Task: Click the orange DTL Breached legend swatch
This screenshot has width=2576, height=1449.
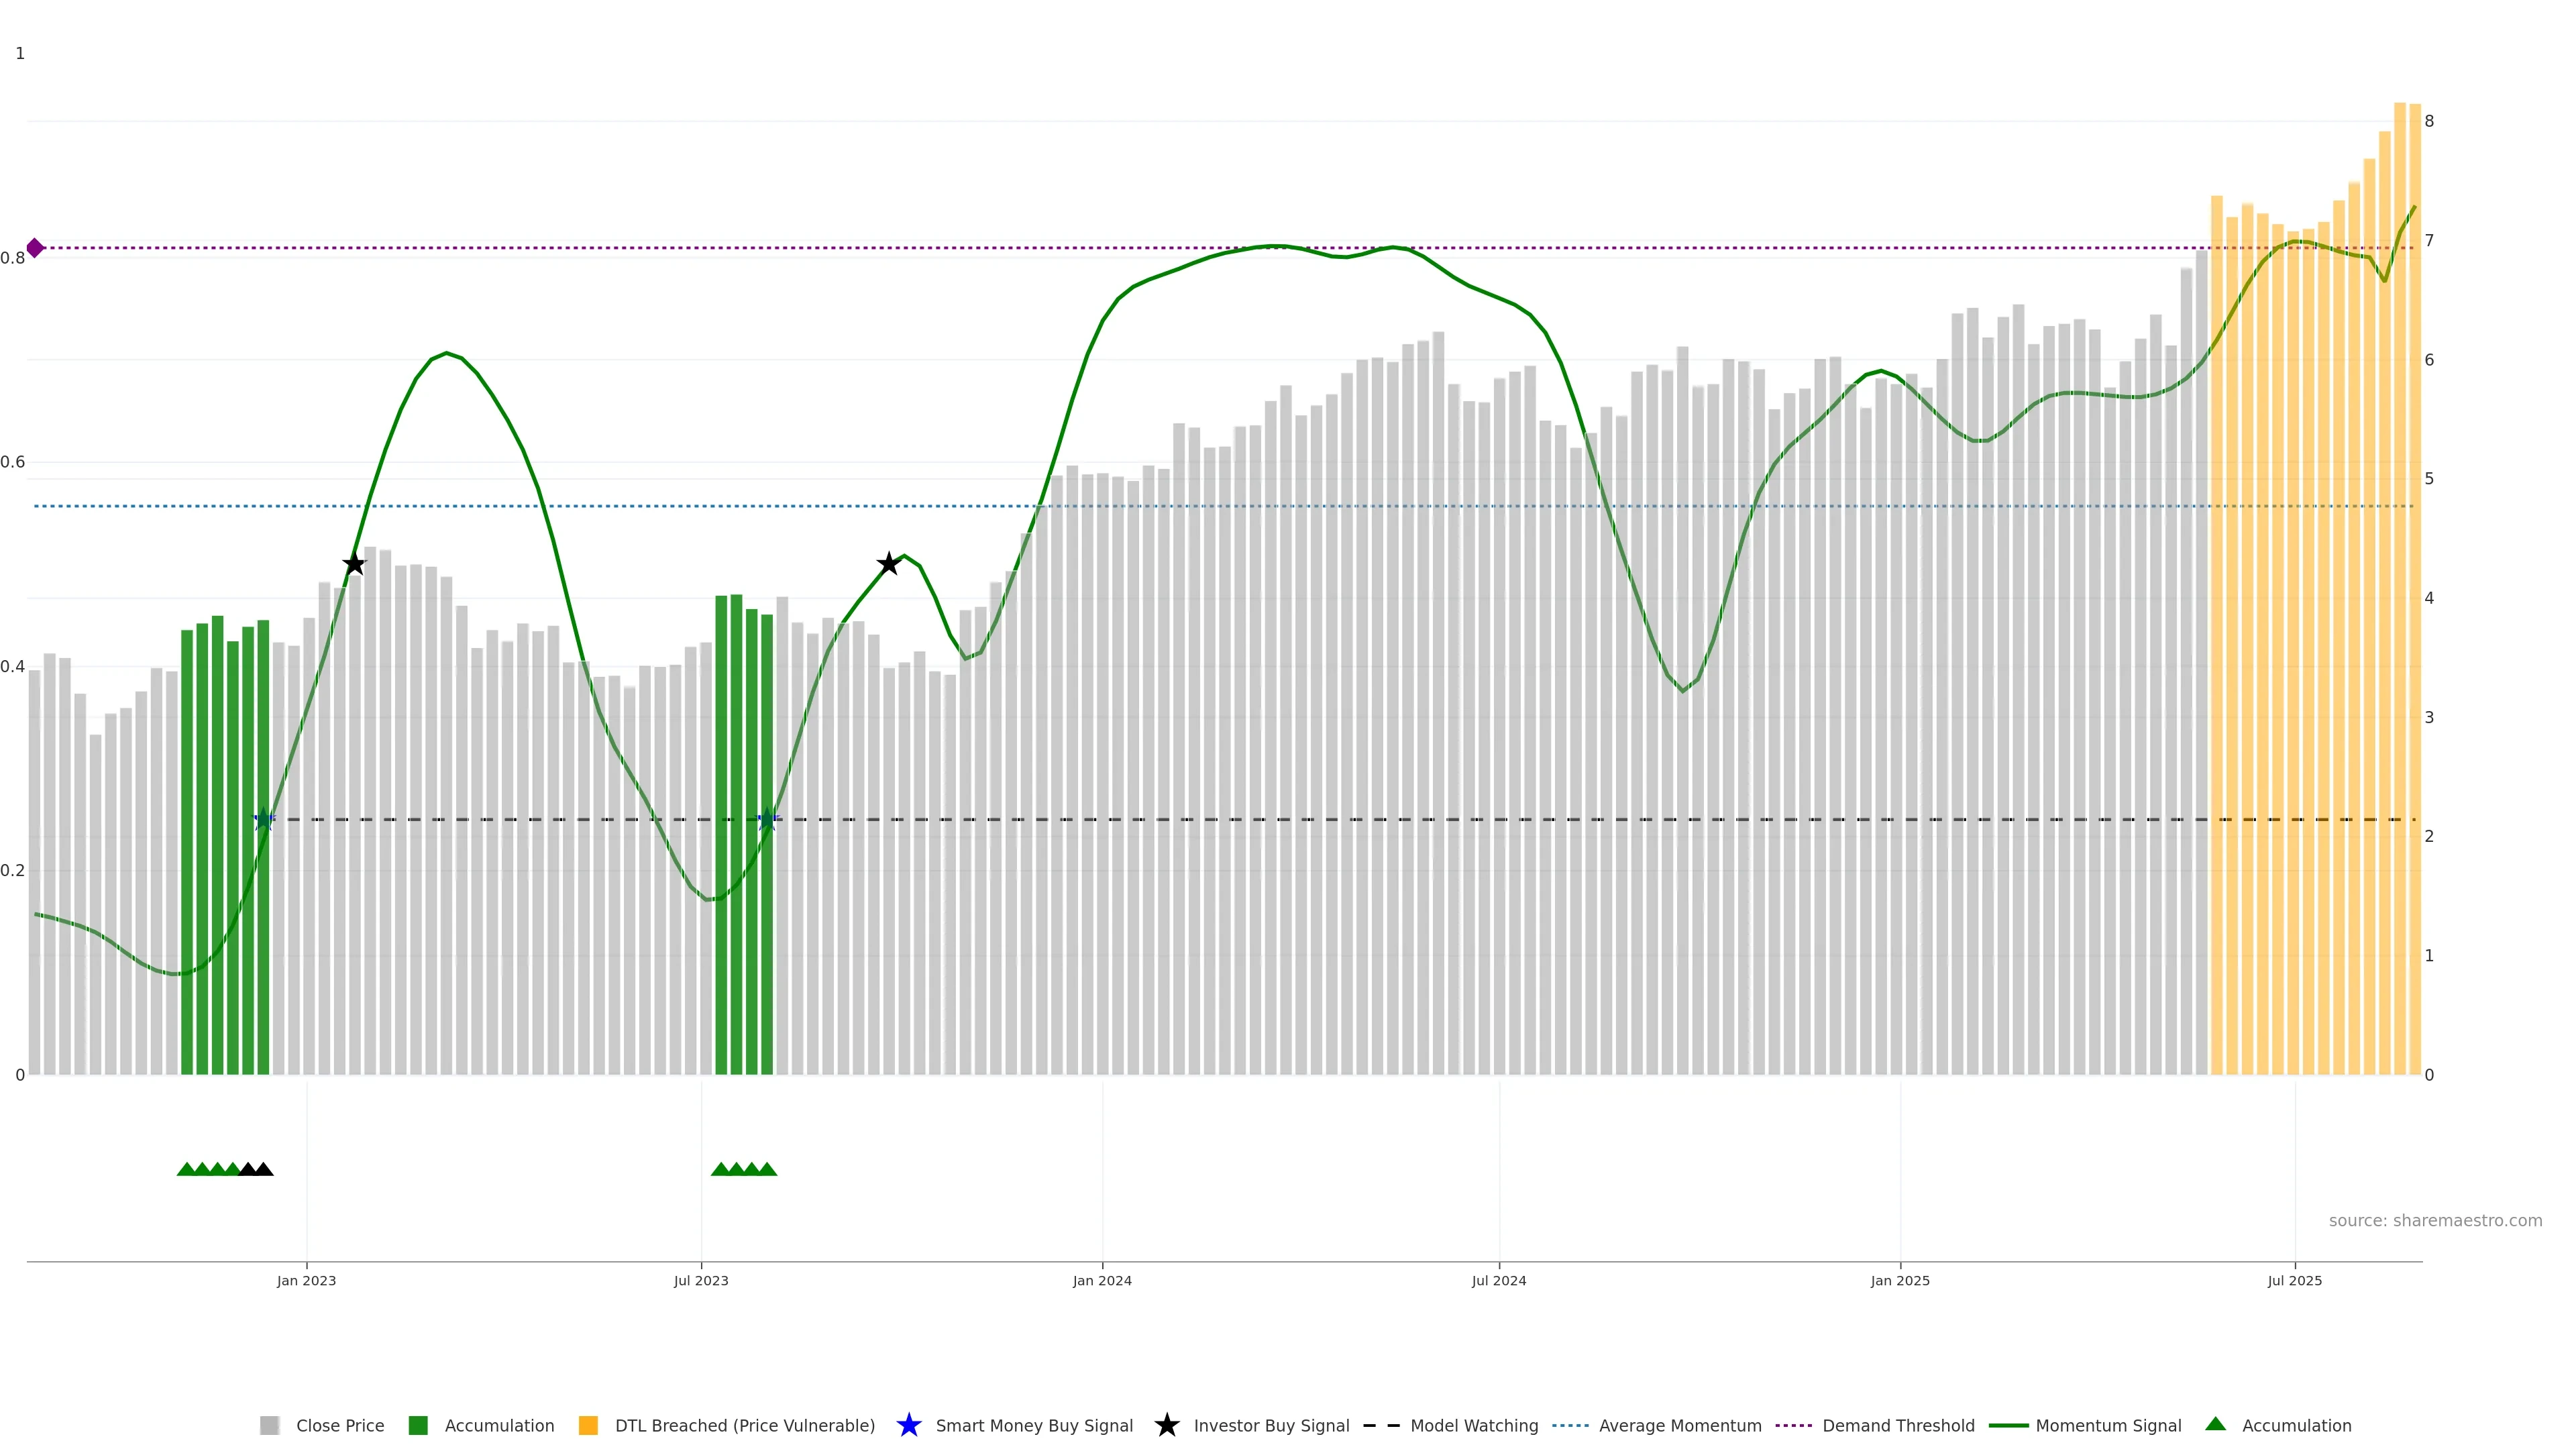Action: click(x=588, y=1426)
